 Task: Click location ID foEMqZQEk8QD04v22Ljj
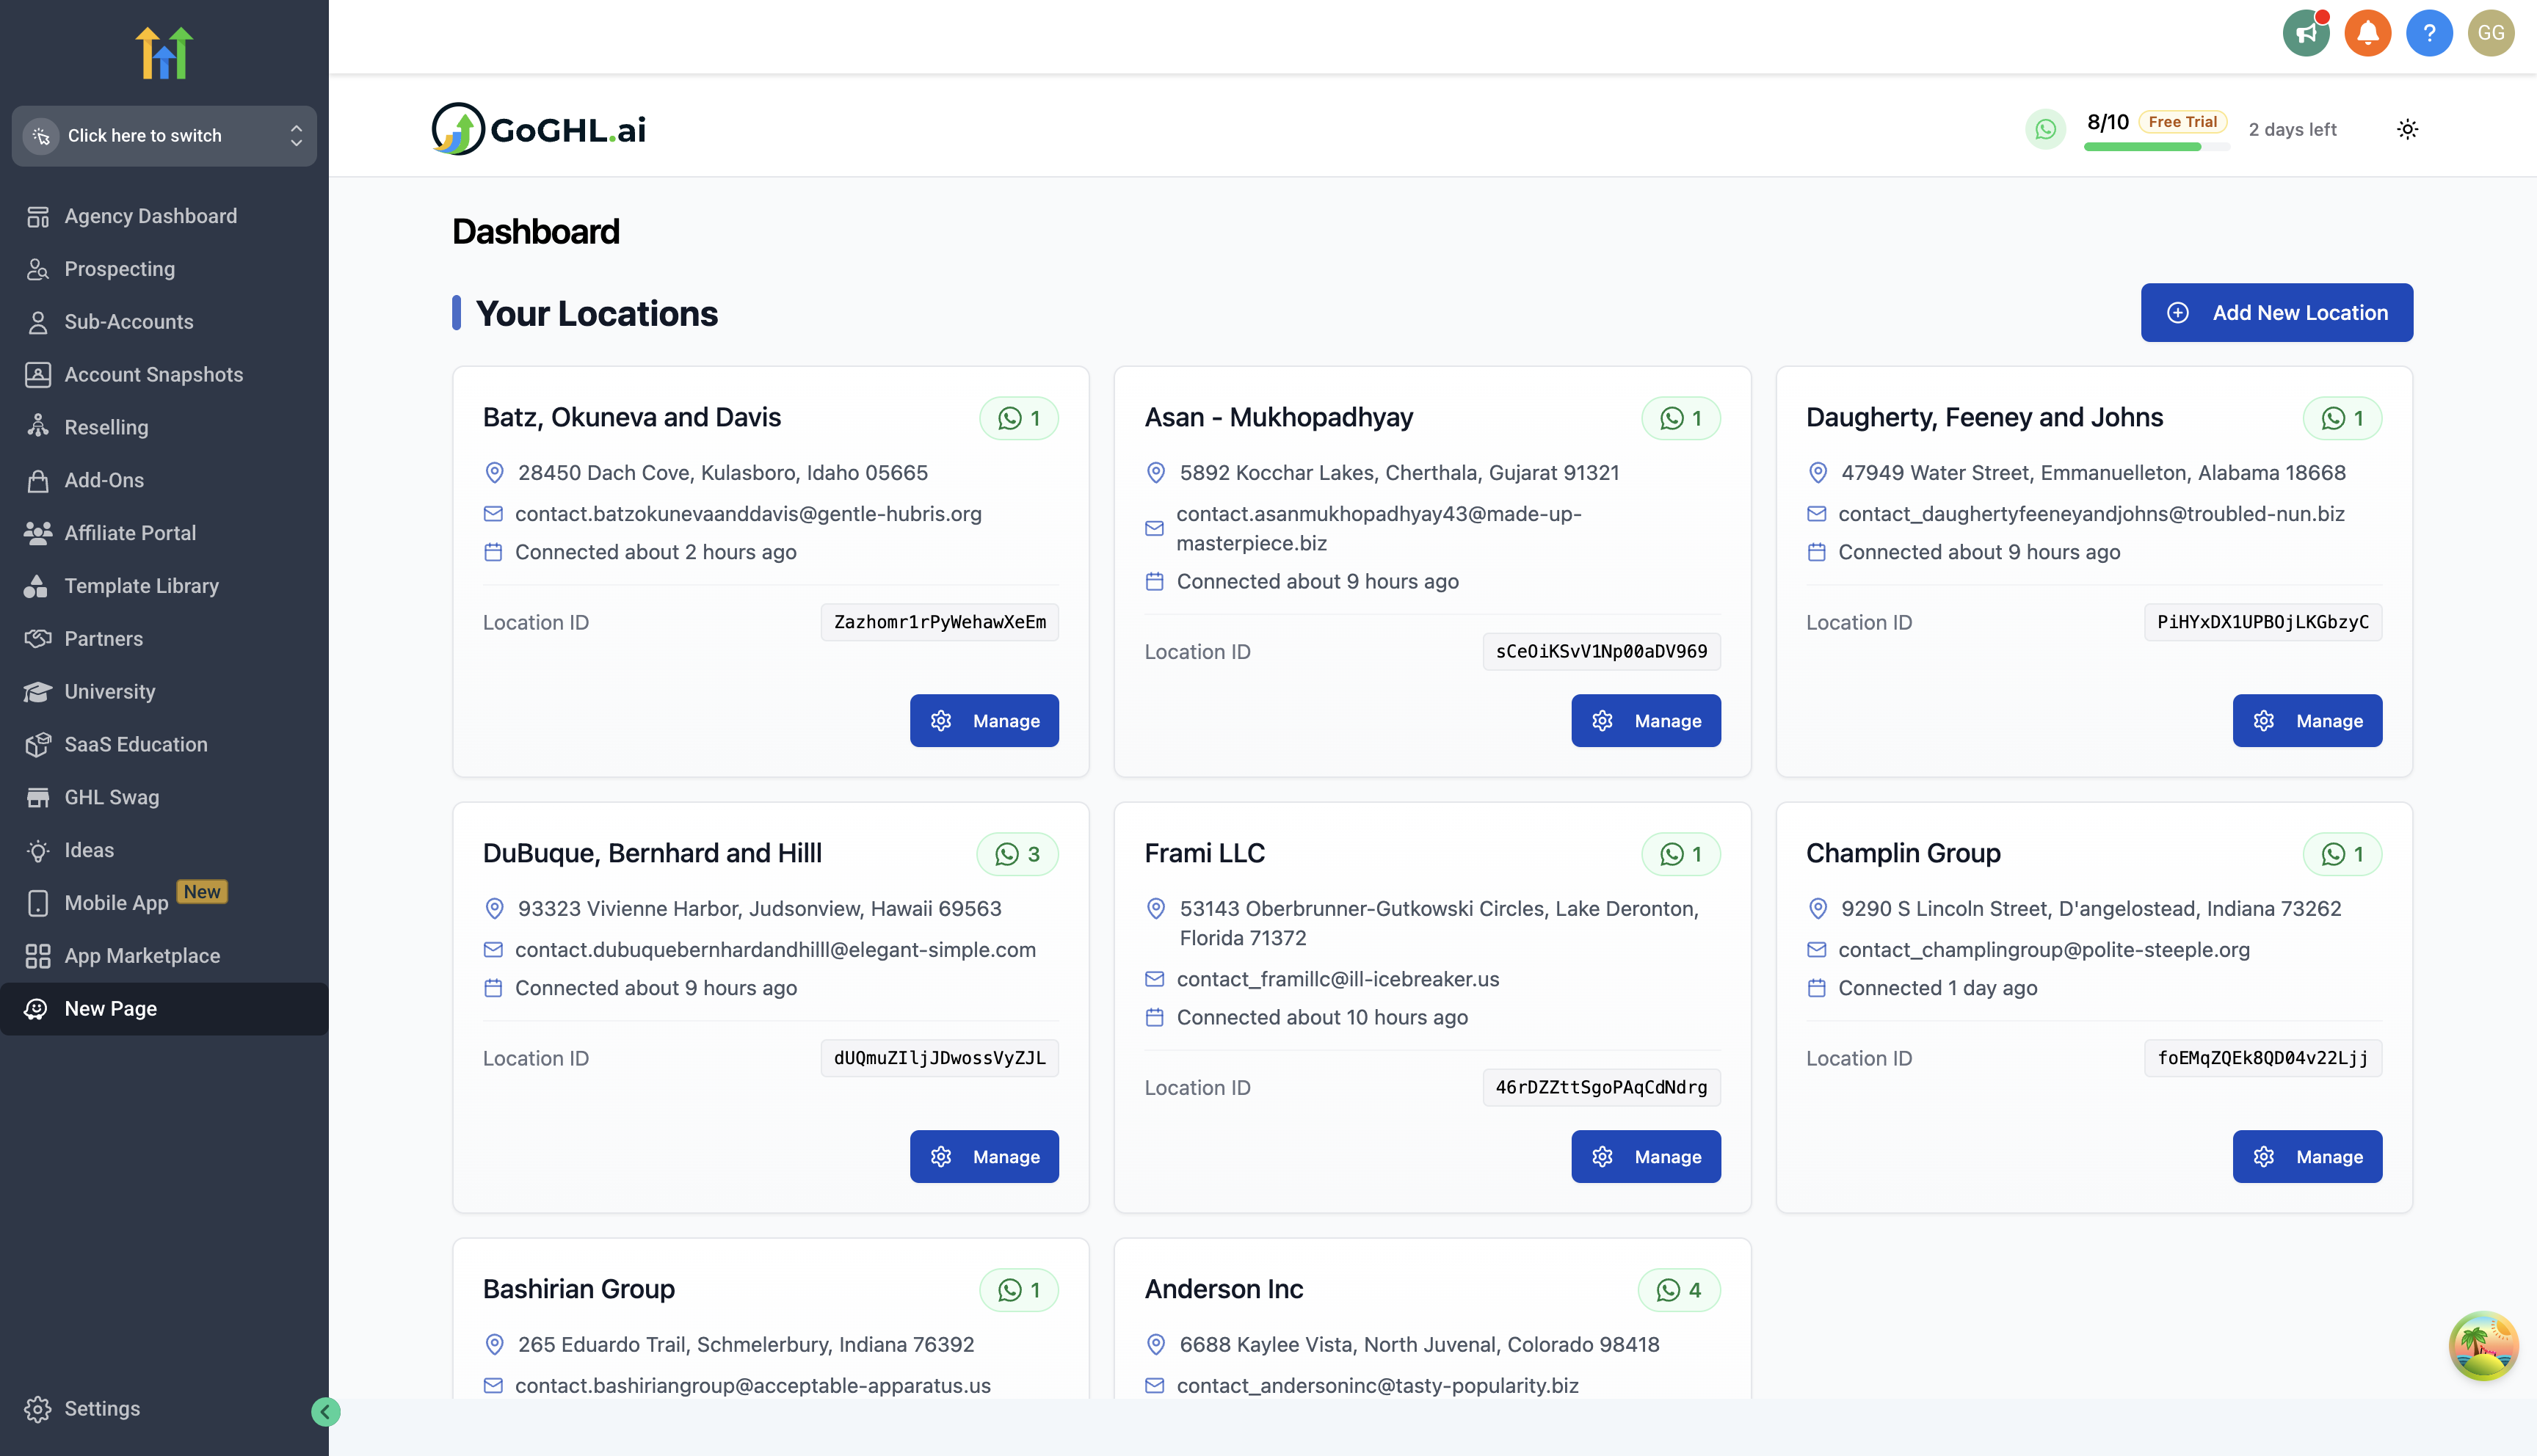[2263, 1058]
